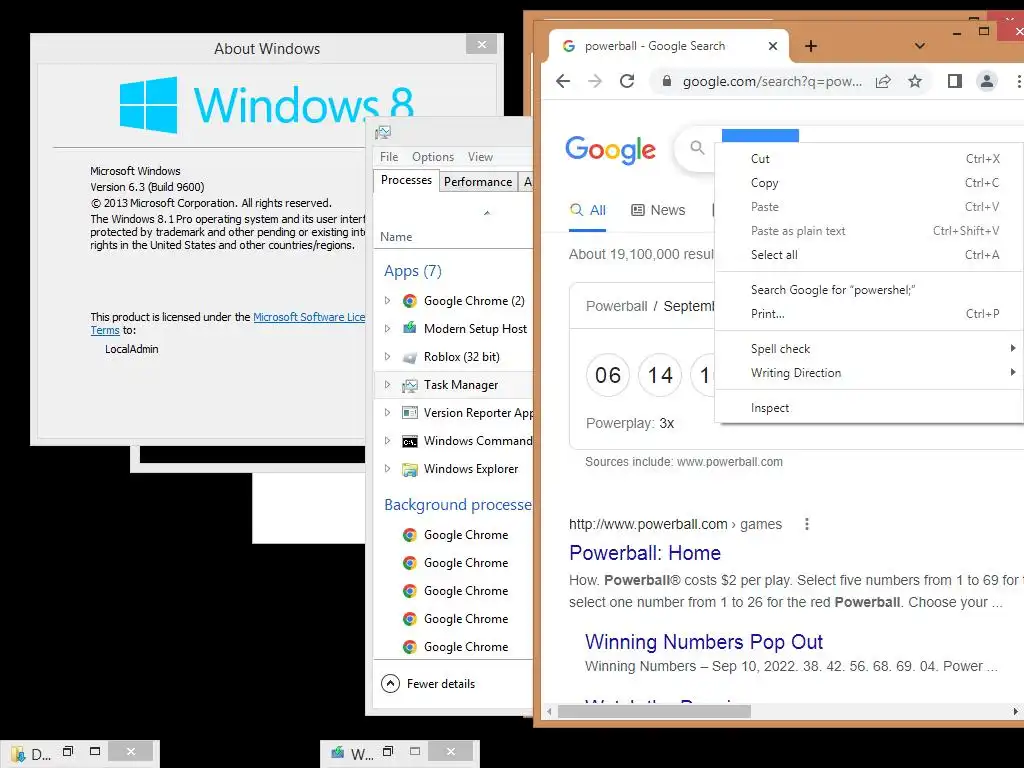Click the Chrome address bar URL

tap(772, 82)
